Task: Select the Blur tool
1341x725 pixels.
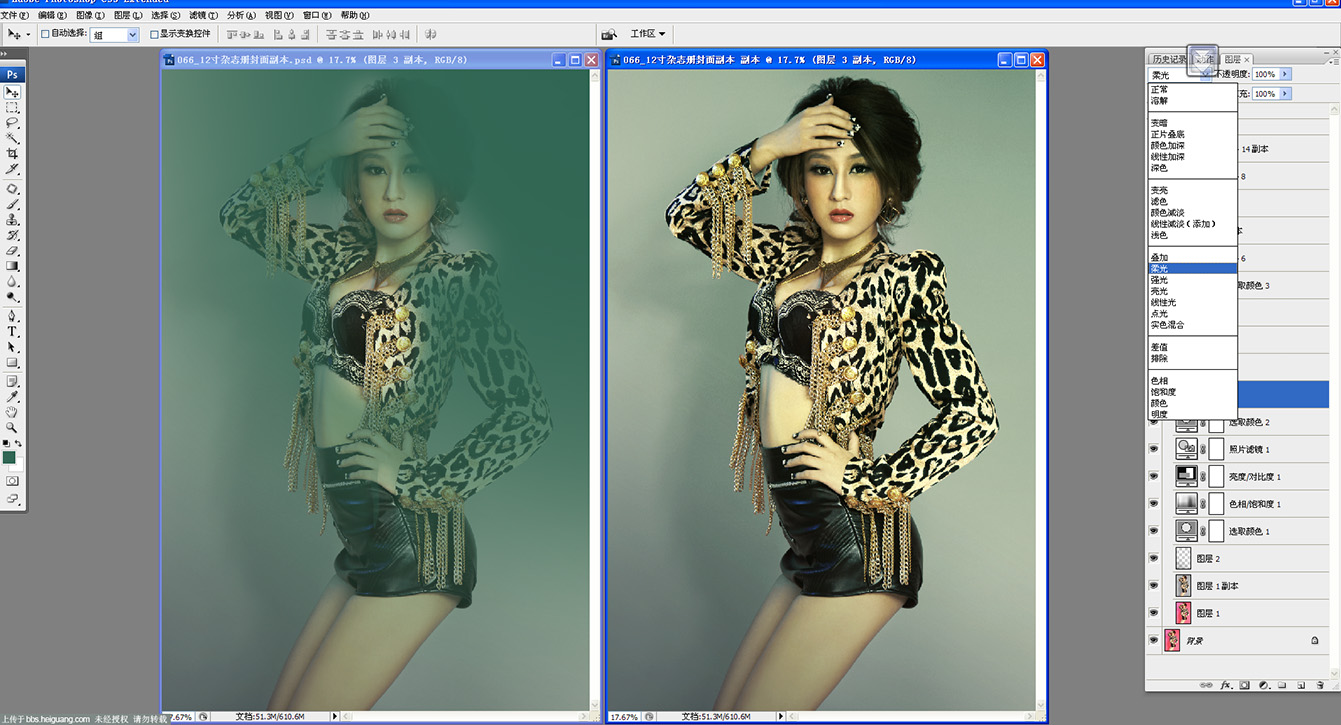Action: click(12, 282)
